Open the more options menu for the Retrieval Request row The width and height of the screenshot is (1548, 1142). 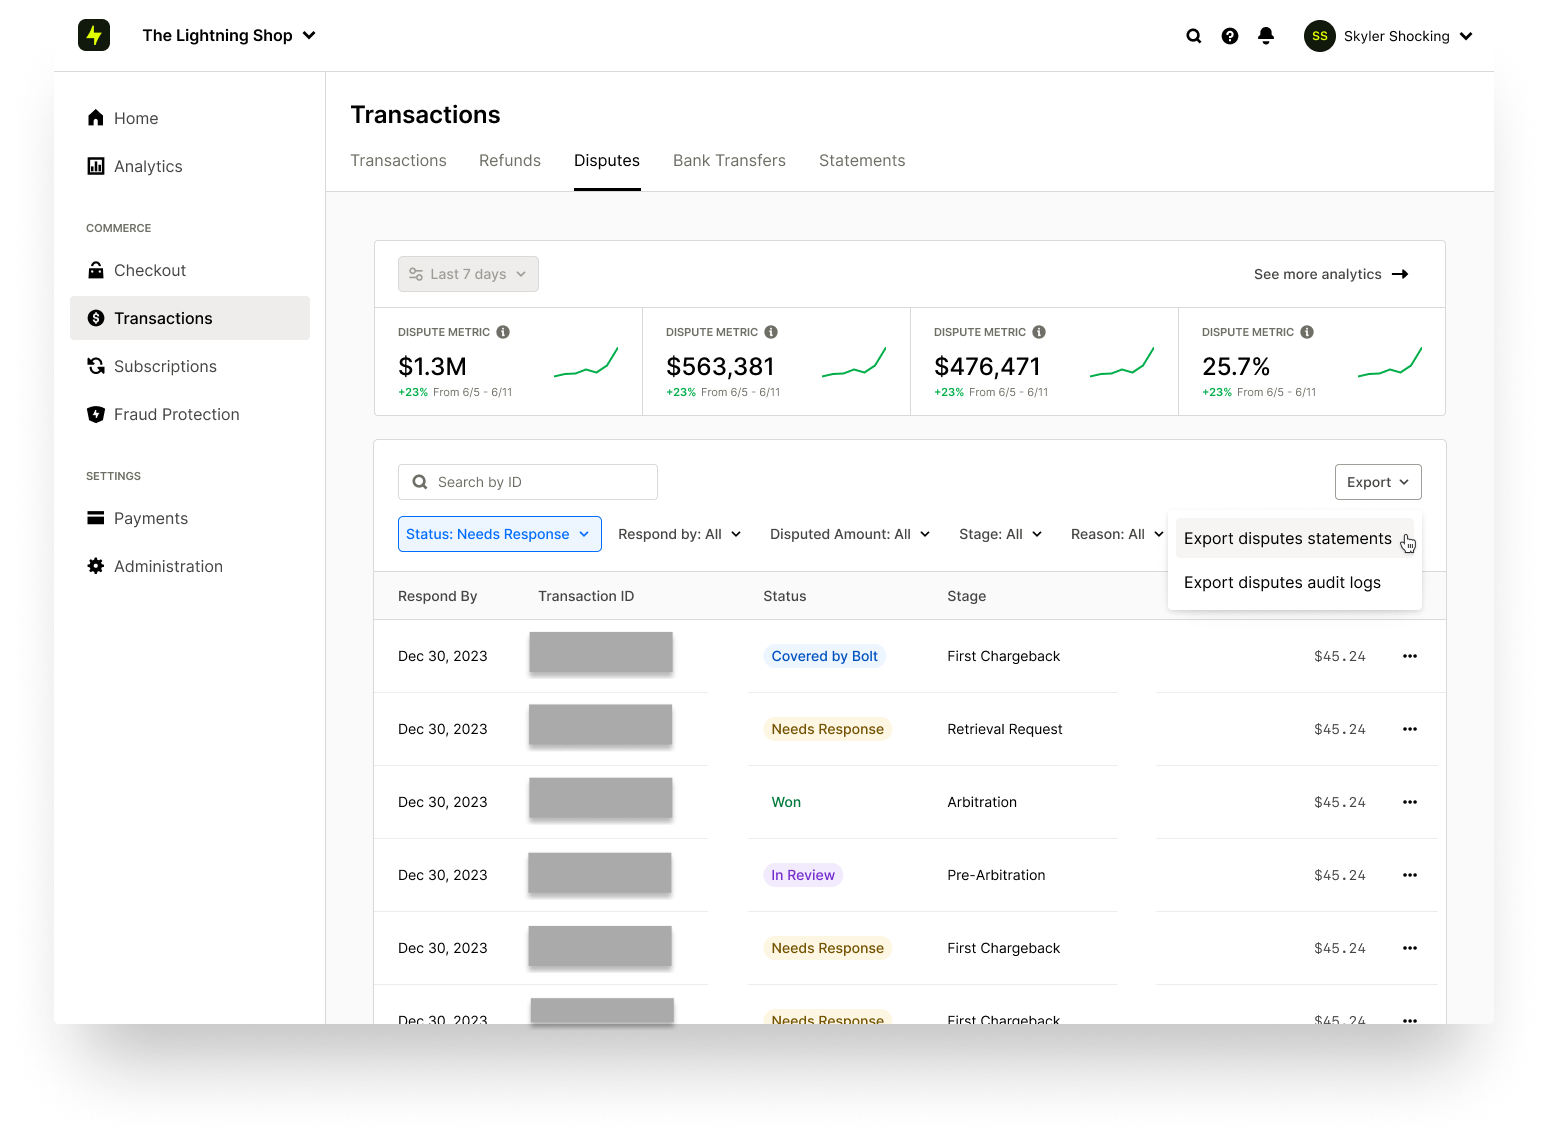coord(1410,729)
